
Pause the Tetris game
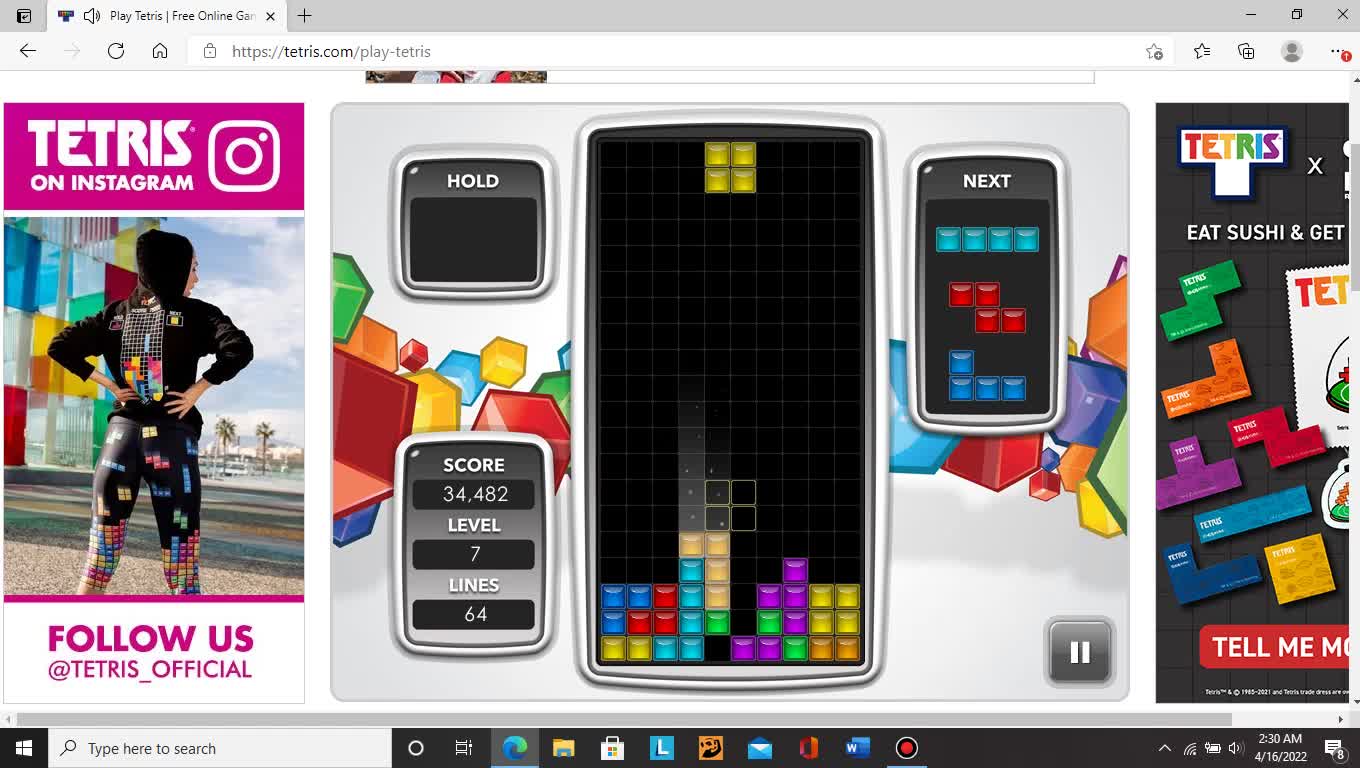[1079, 652]
